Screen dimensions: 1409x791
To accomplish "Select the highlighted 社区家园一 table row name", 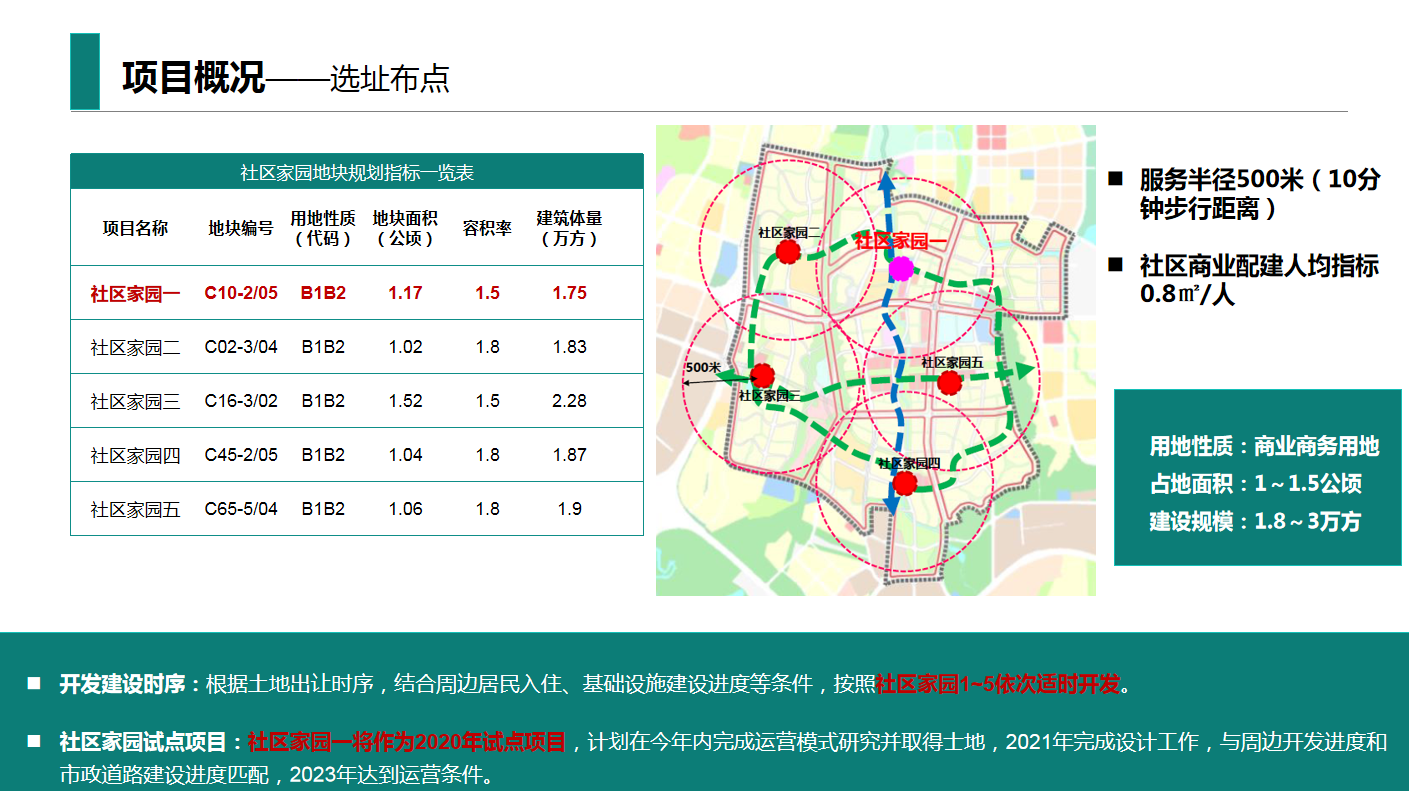I will (135, 293).
